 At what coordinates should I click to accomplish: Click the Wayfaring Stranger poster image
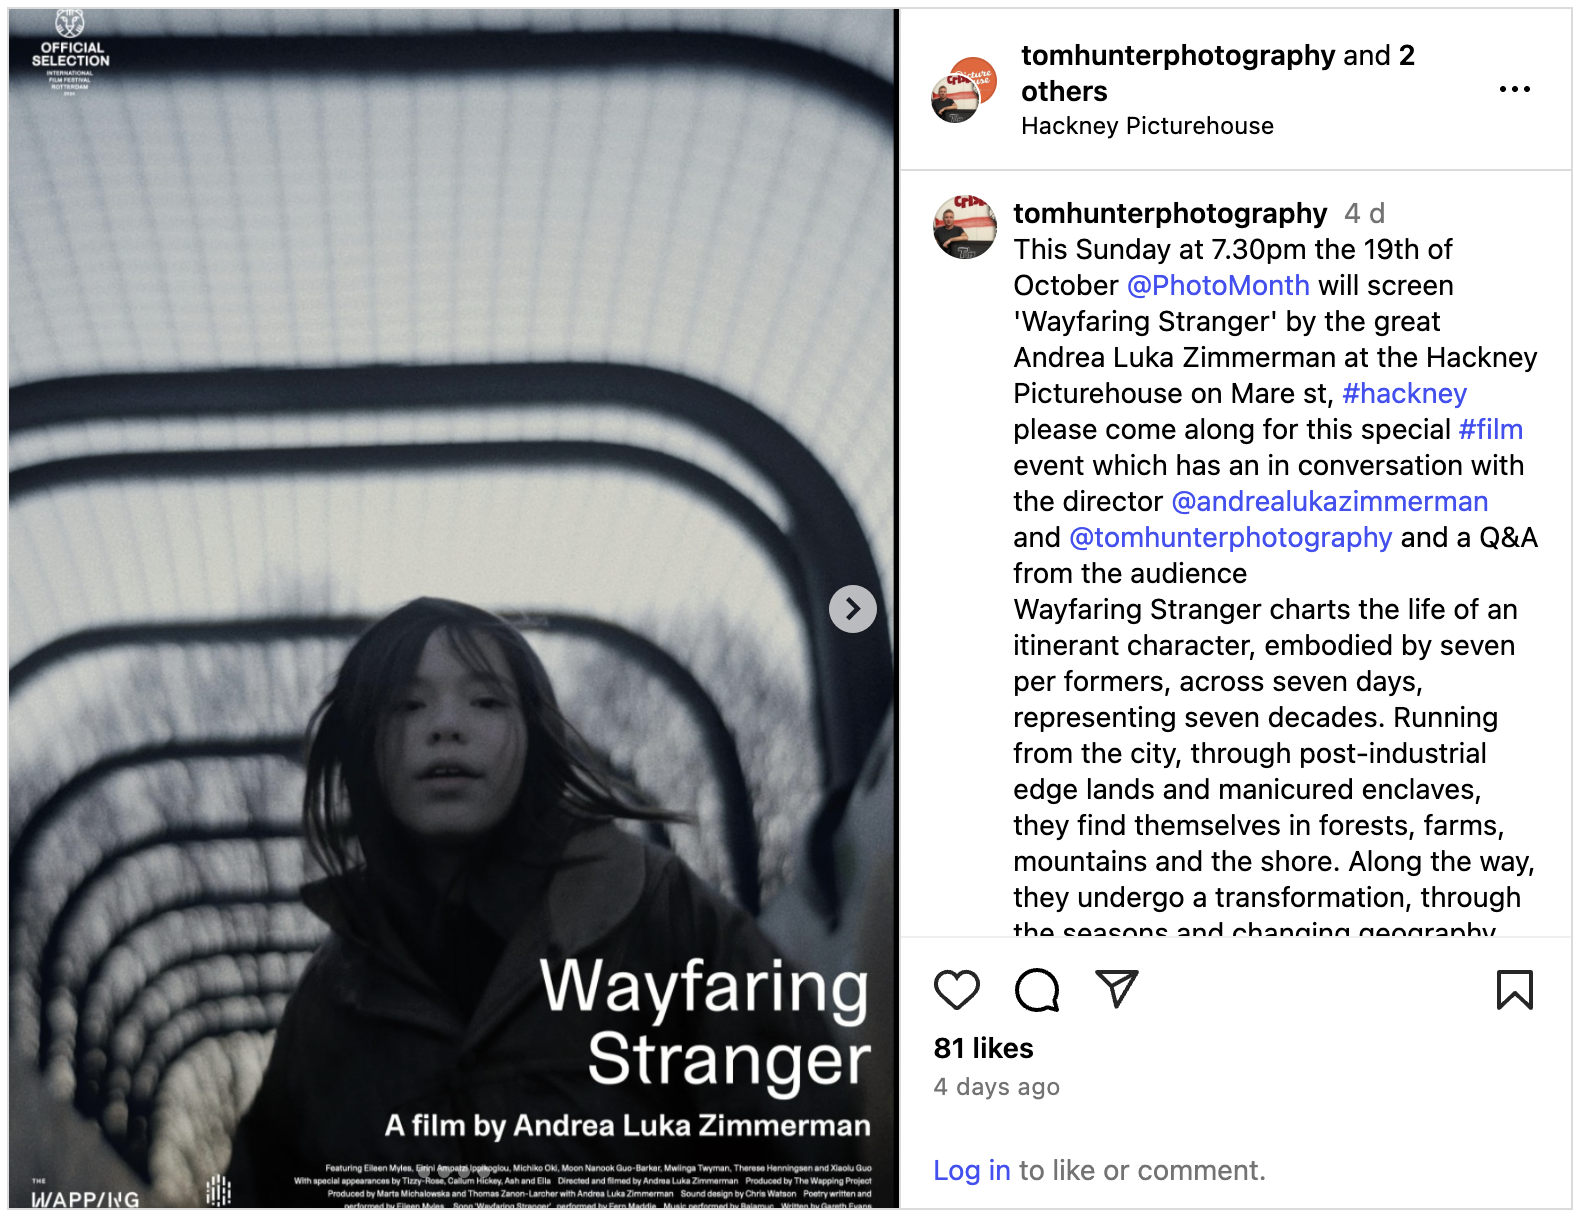(453, 609)
